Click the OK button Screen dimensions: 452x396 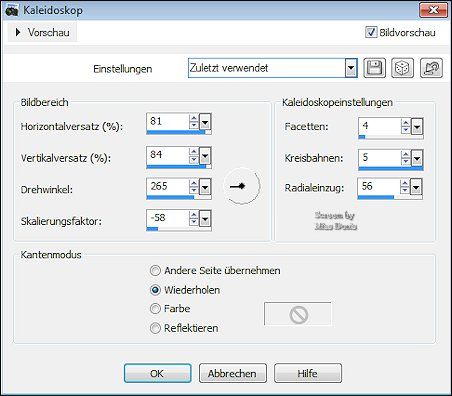coord(158,373)
